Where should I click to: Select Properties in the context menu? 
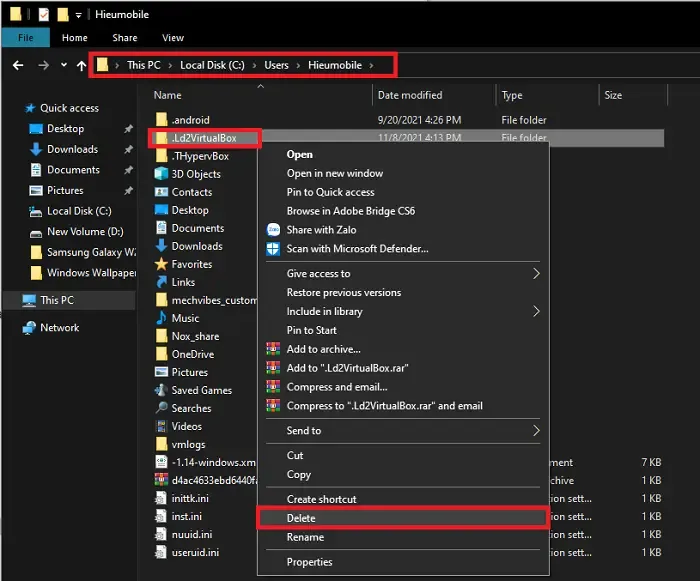coord(309,562)
